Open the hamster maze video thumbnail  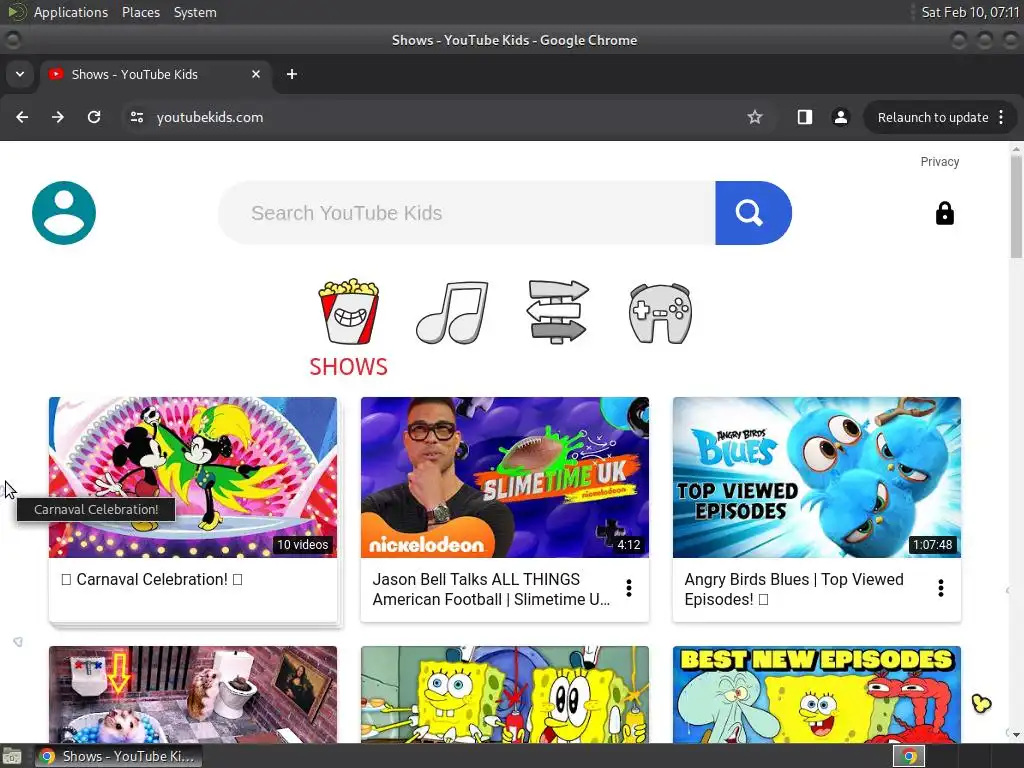[x=193, y=695]
